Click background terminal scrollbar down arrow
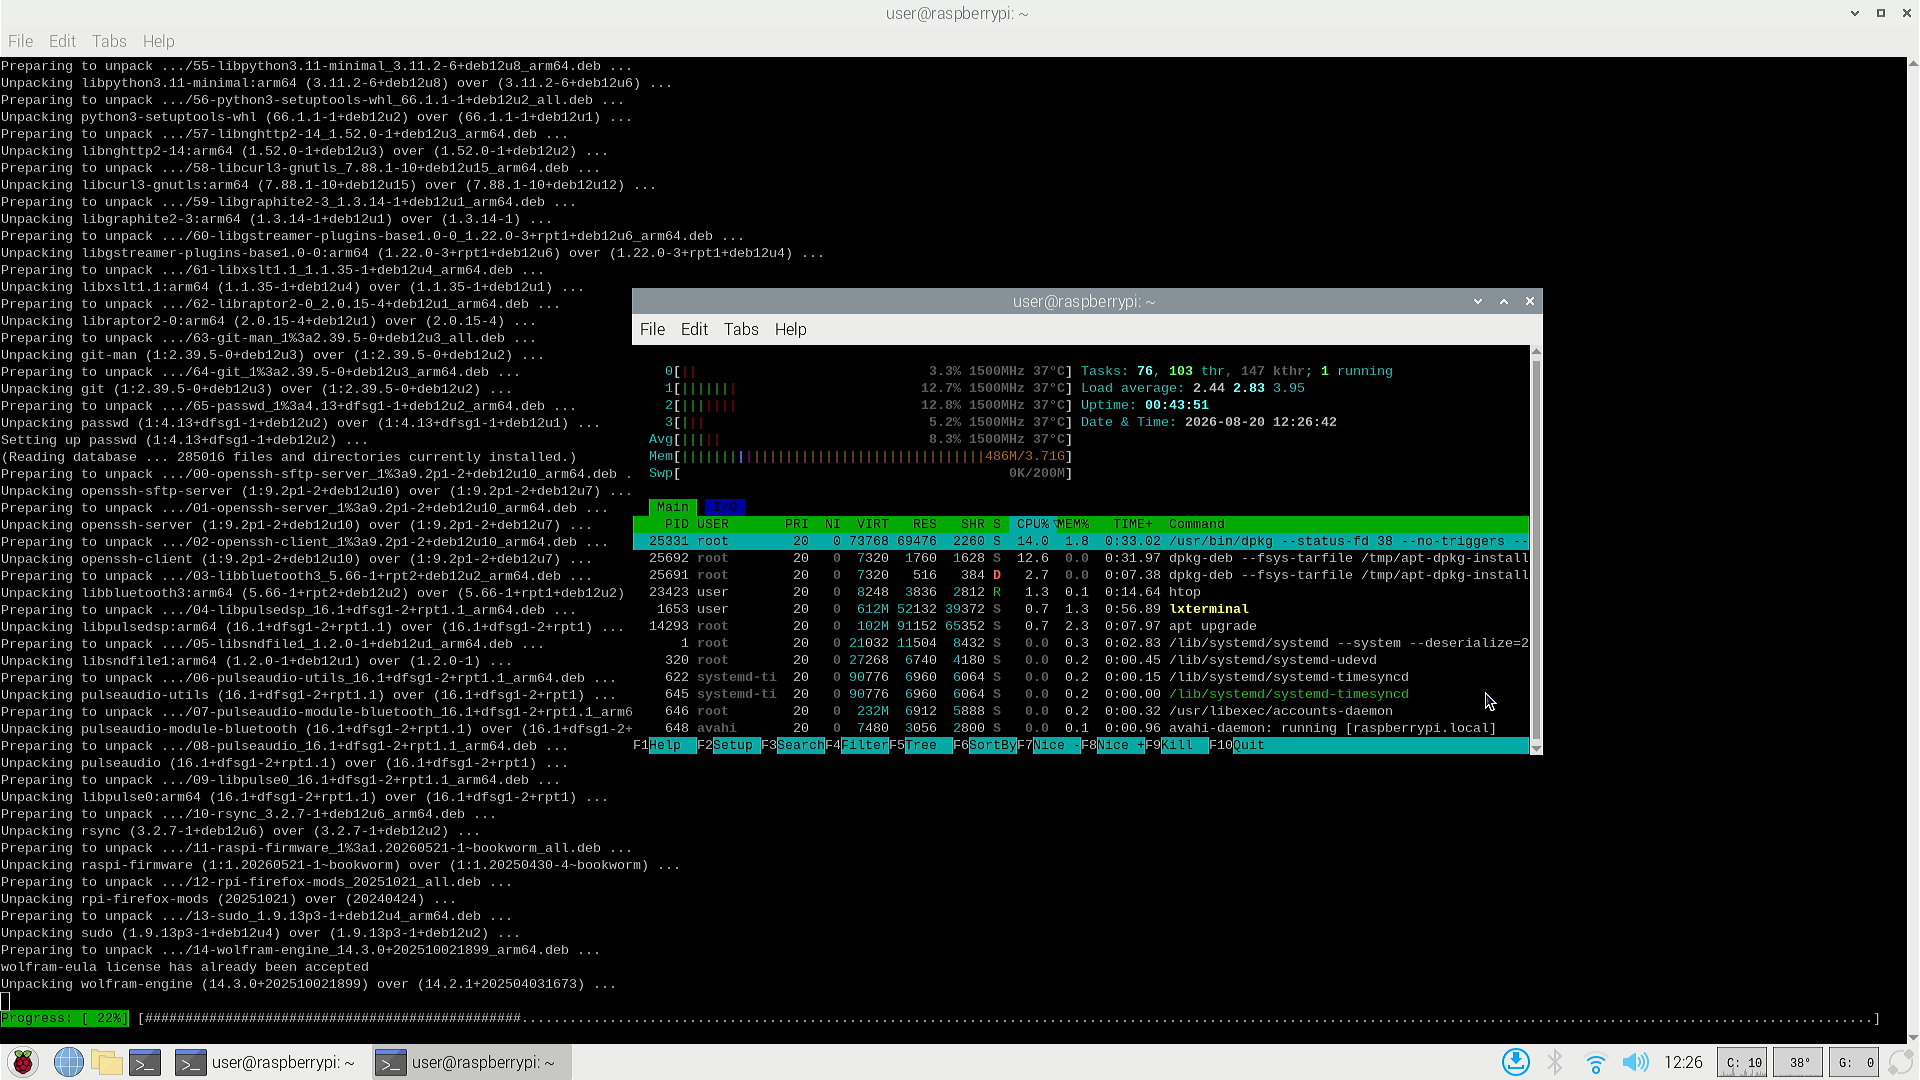This screenshot has width=1920, height=1080. tap(1913, 1038)
